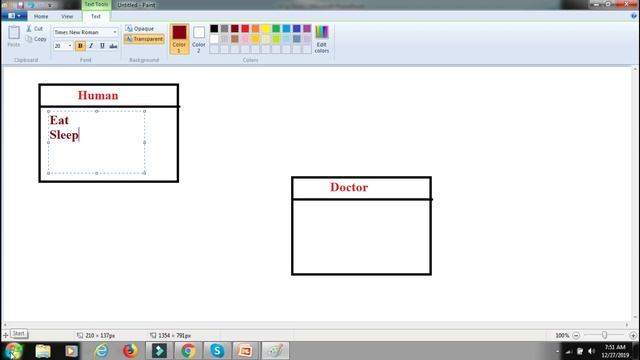The width and height of the screenshot is (640, 360).
Task: Pick the white color swatch
Action: point(214,39)
